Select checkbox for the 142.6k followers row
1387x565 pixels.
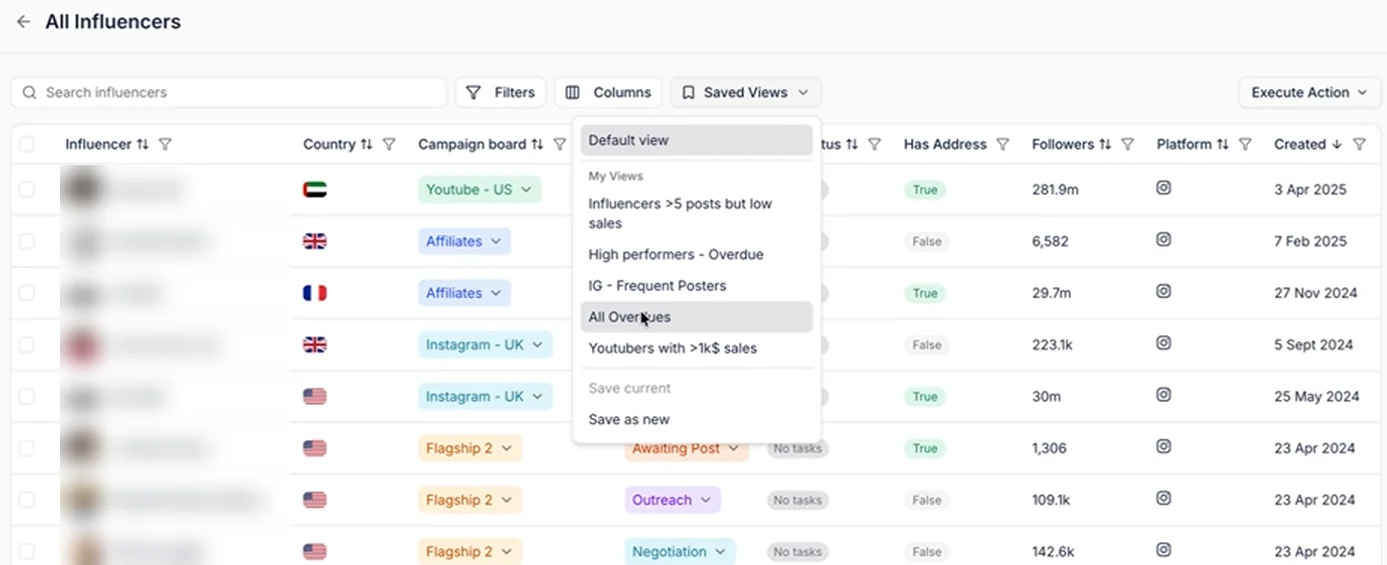coord(26,552)
